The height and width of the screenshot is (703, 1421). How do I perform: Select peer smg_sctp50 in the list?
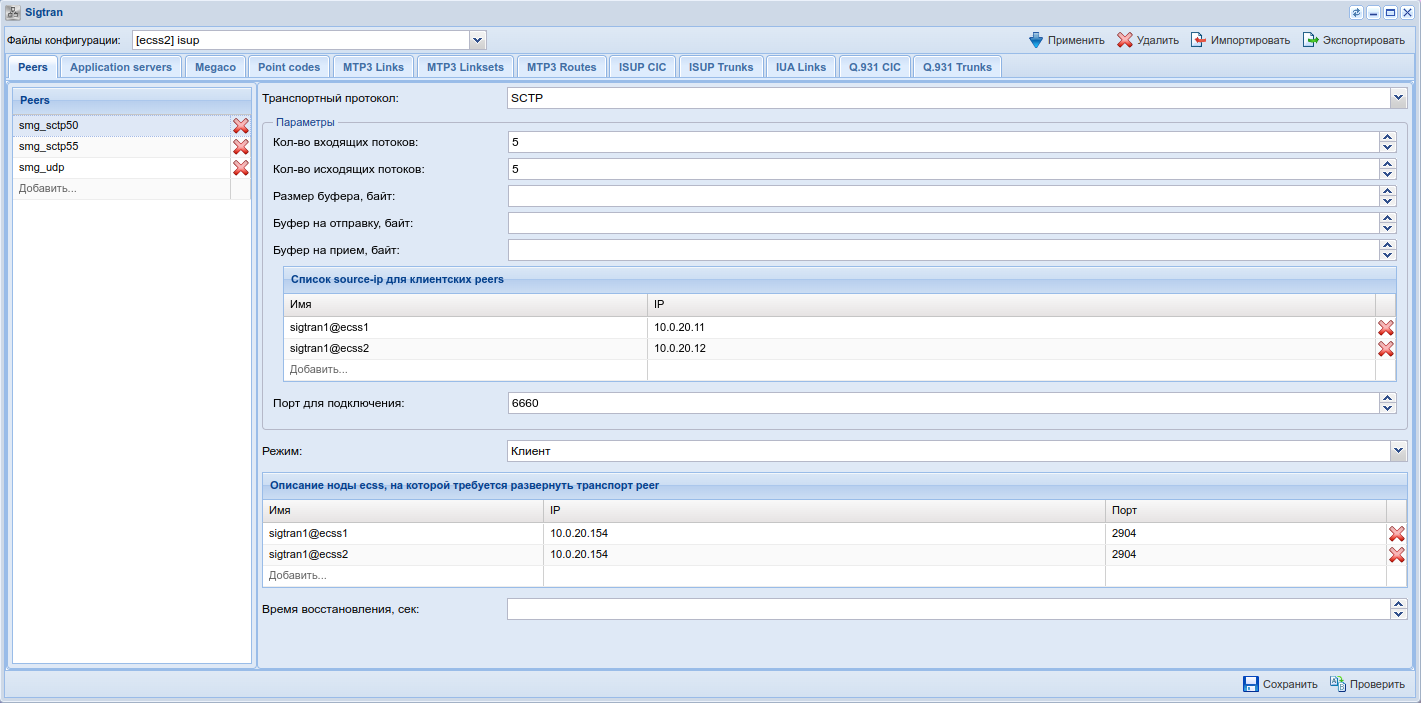click(121, 126)
